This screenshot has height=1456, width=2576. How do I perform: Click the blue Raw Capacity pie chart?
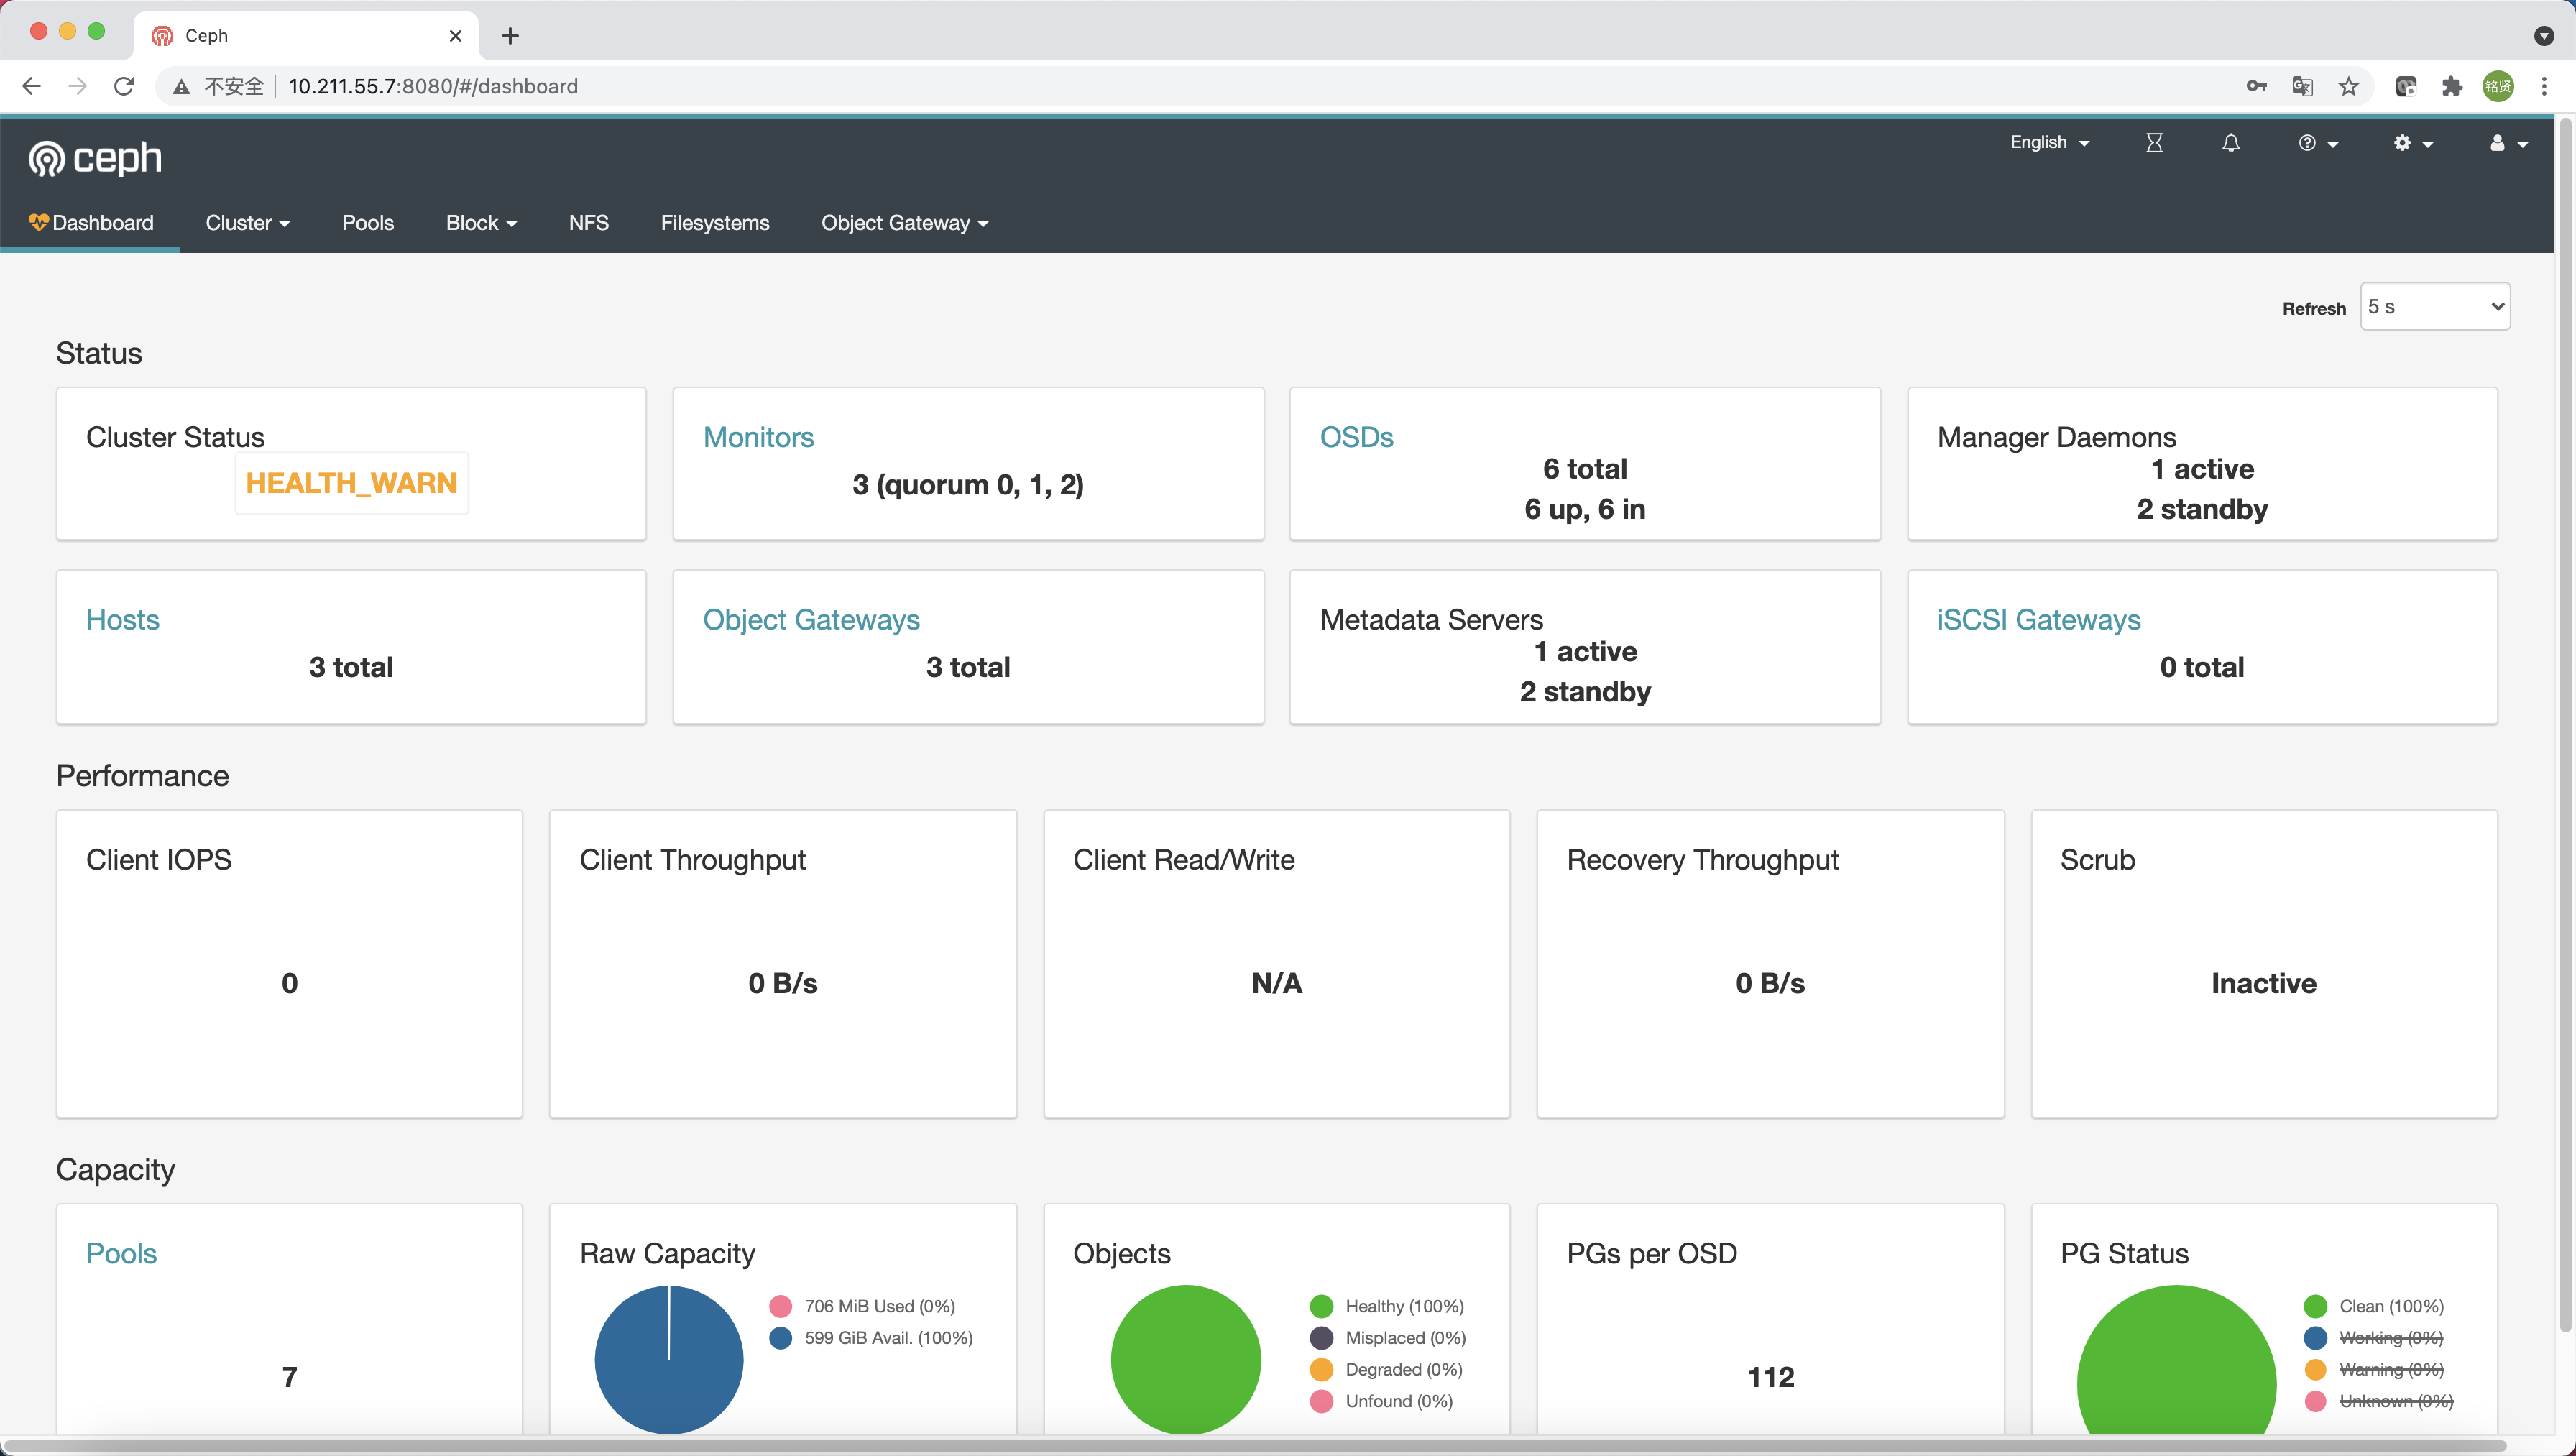click(668, 1360)
